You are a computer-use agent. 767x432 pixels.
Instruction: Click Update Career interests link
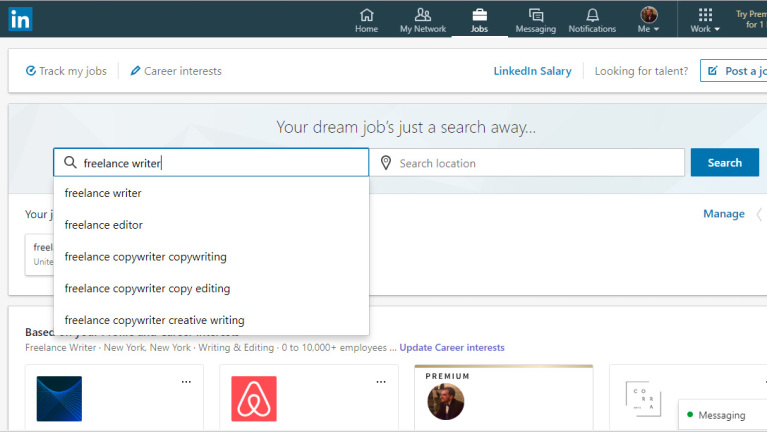click(x=452, y=347)
